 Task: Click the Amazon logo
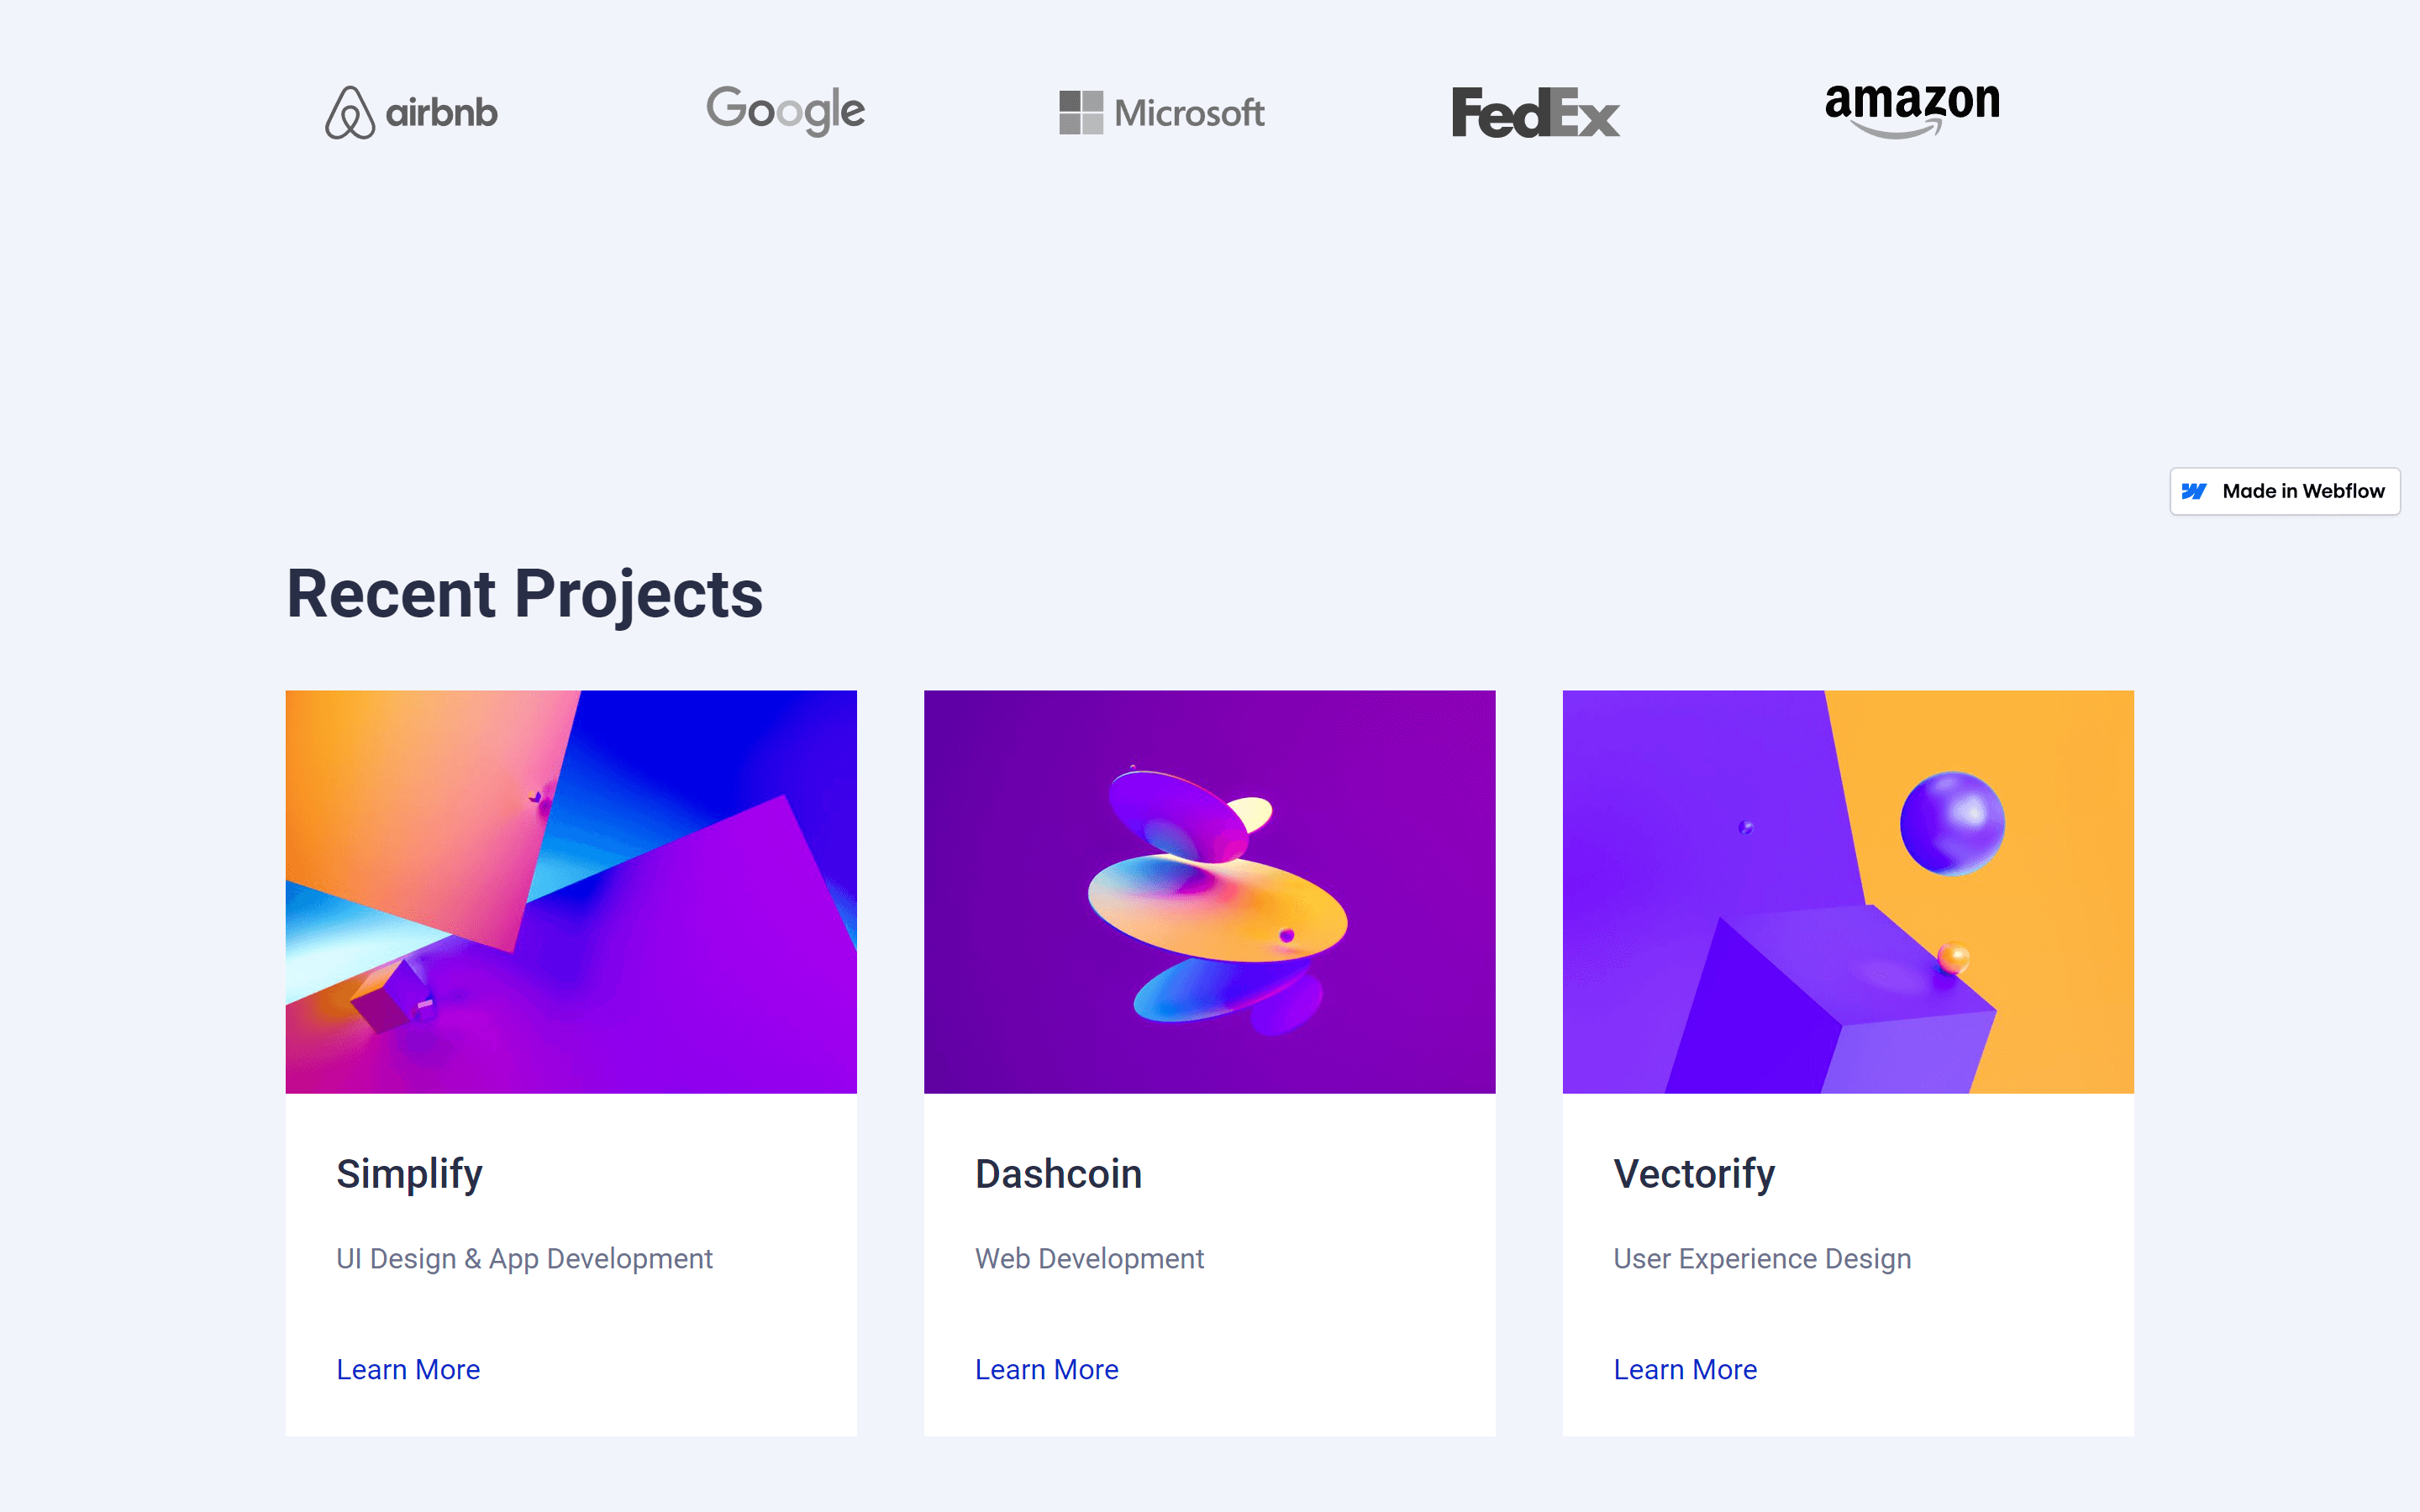click(x=1912, y=110)
